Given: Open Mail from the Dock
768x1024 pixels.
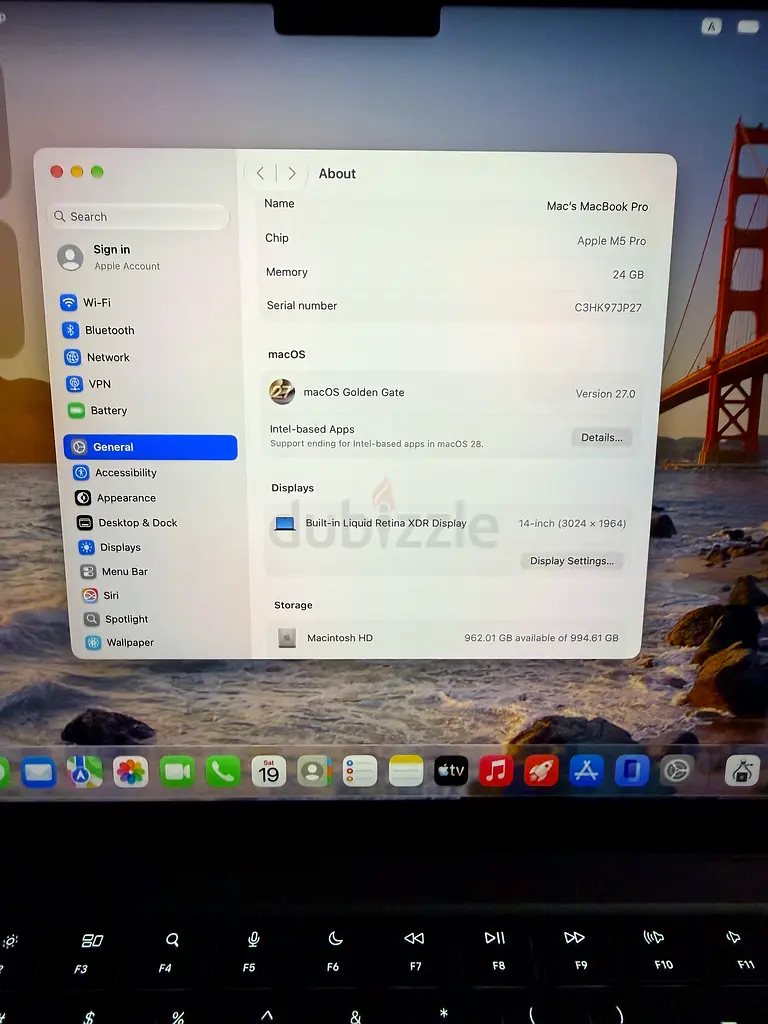Looking at the screenshot, I should tap(39, 773).
